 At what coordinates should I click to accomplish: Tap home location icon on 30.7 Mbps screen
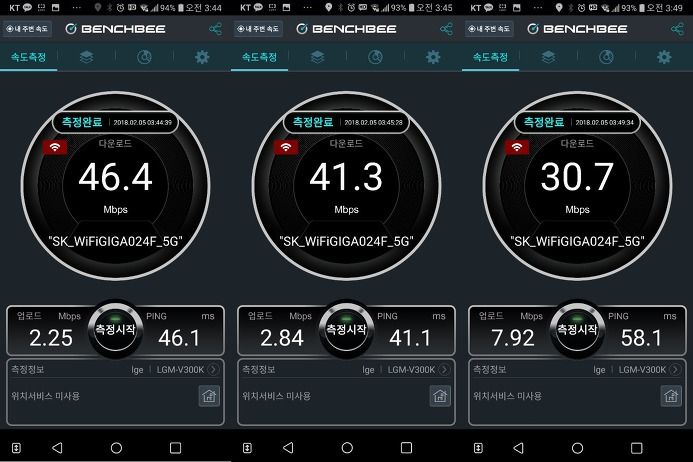(x=671, y=396)
